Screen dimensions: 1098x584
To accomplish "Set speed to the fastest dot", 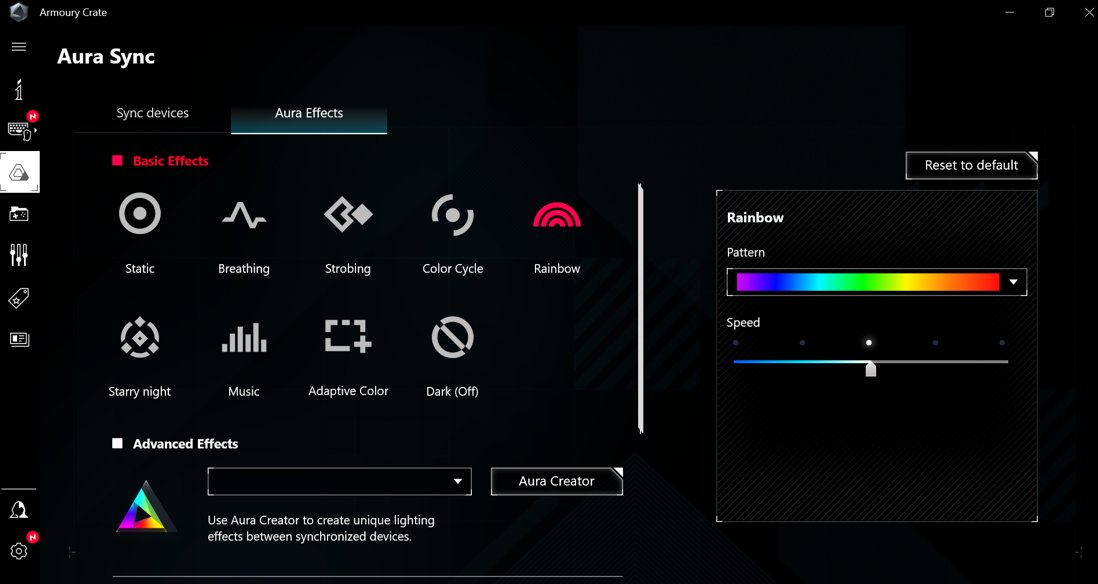I will point(1002,343).
